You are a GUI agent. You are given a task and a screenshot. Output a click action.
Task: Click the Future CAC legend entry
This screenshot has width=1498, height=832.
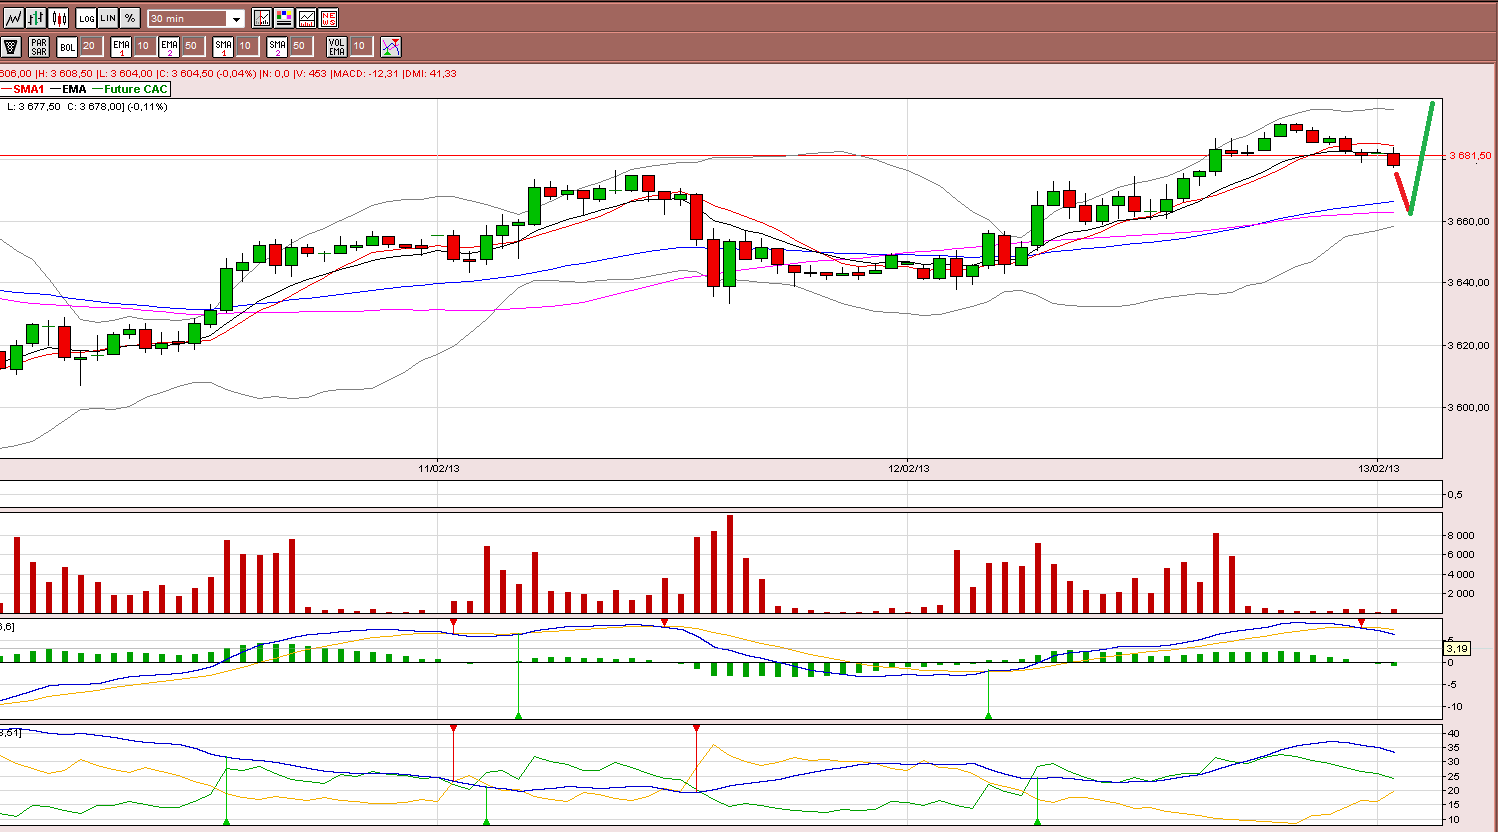click(x=130, y=89)
